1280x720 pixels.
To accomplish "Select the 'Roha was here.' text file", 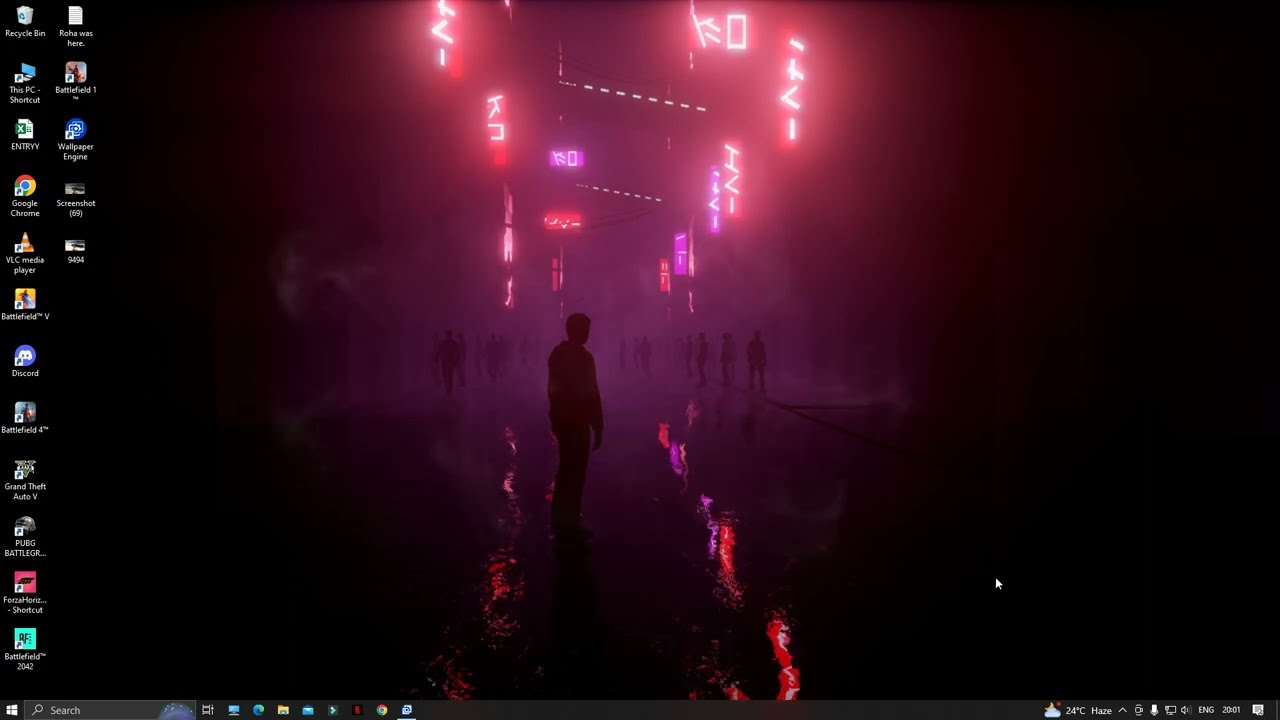I will click(x=75, y=27).
